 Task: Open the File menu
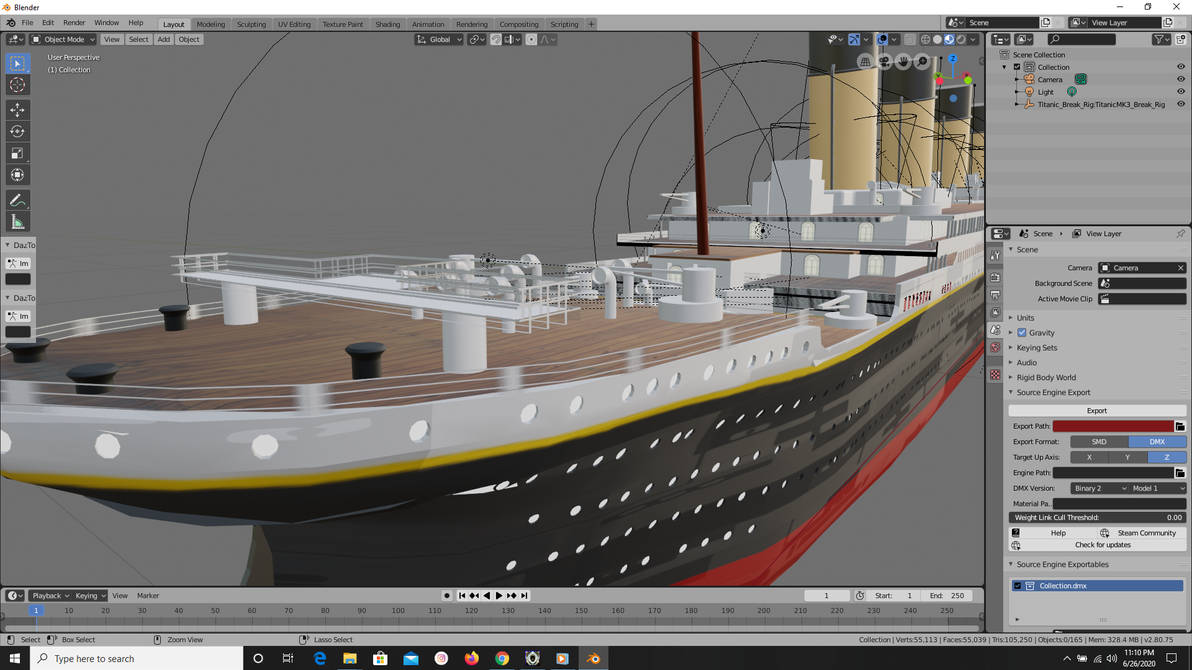coord(27,23)
